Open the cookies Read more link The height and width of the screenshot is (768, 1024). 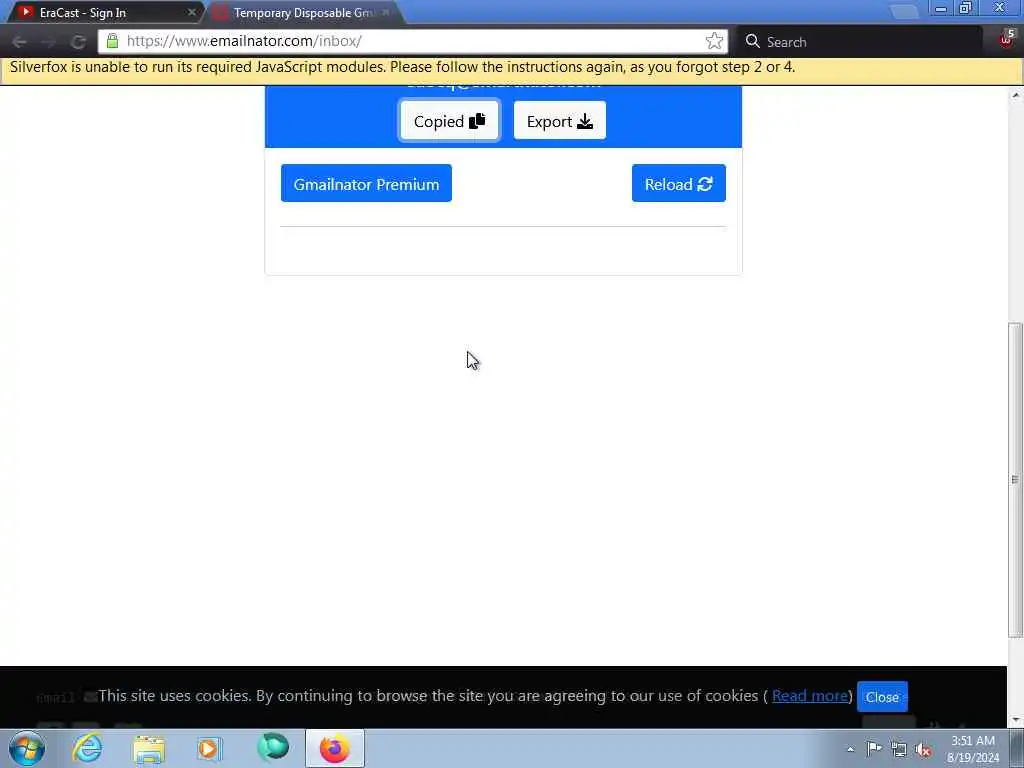tap(810, 696)
